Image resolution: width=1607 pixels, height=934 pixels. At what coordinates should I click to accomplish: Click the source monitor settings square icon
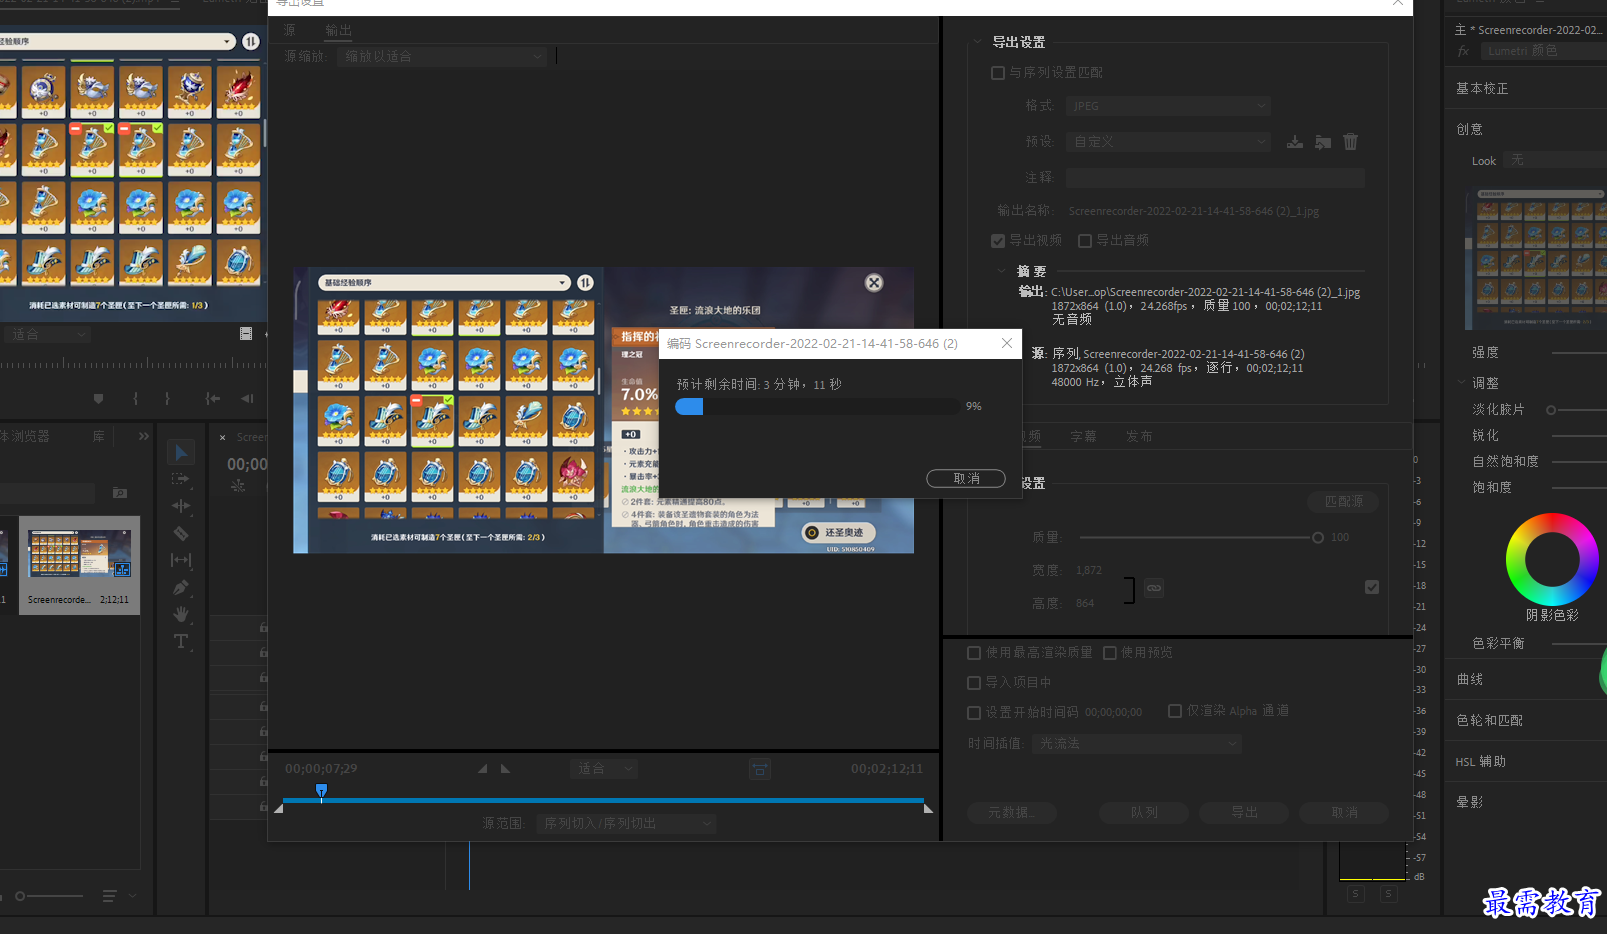tap(246, 334)
